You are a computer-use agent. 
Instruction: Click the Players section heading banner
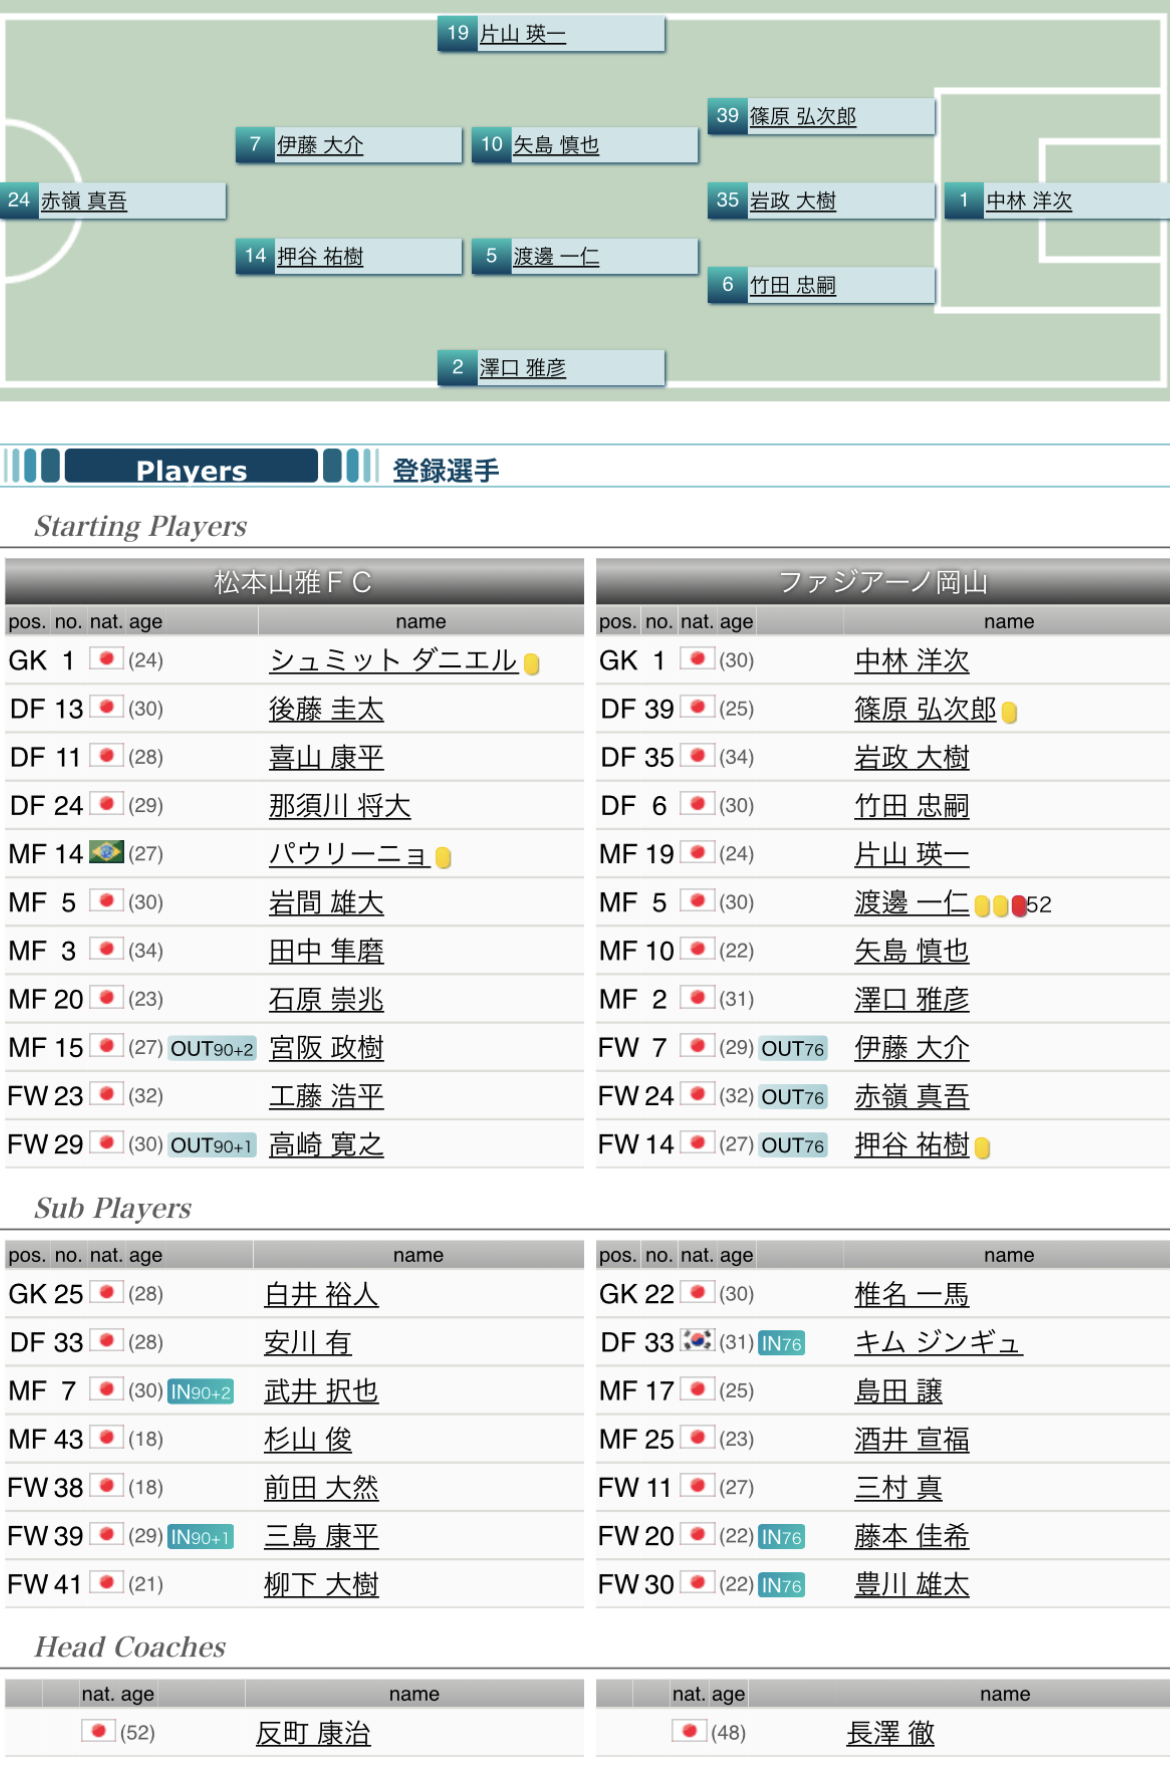coord(191,468)
